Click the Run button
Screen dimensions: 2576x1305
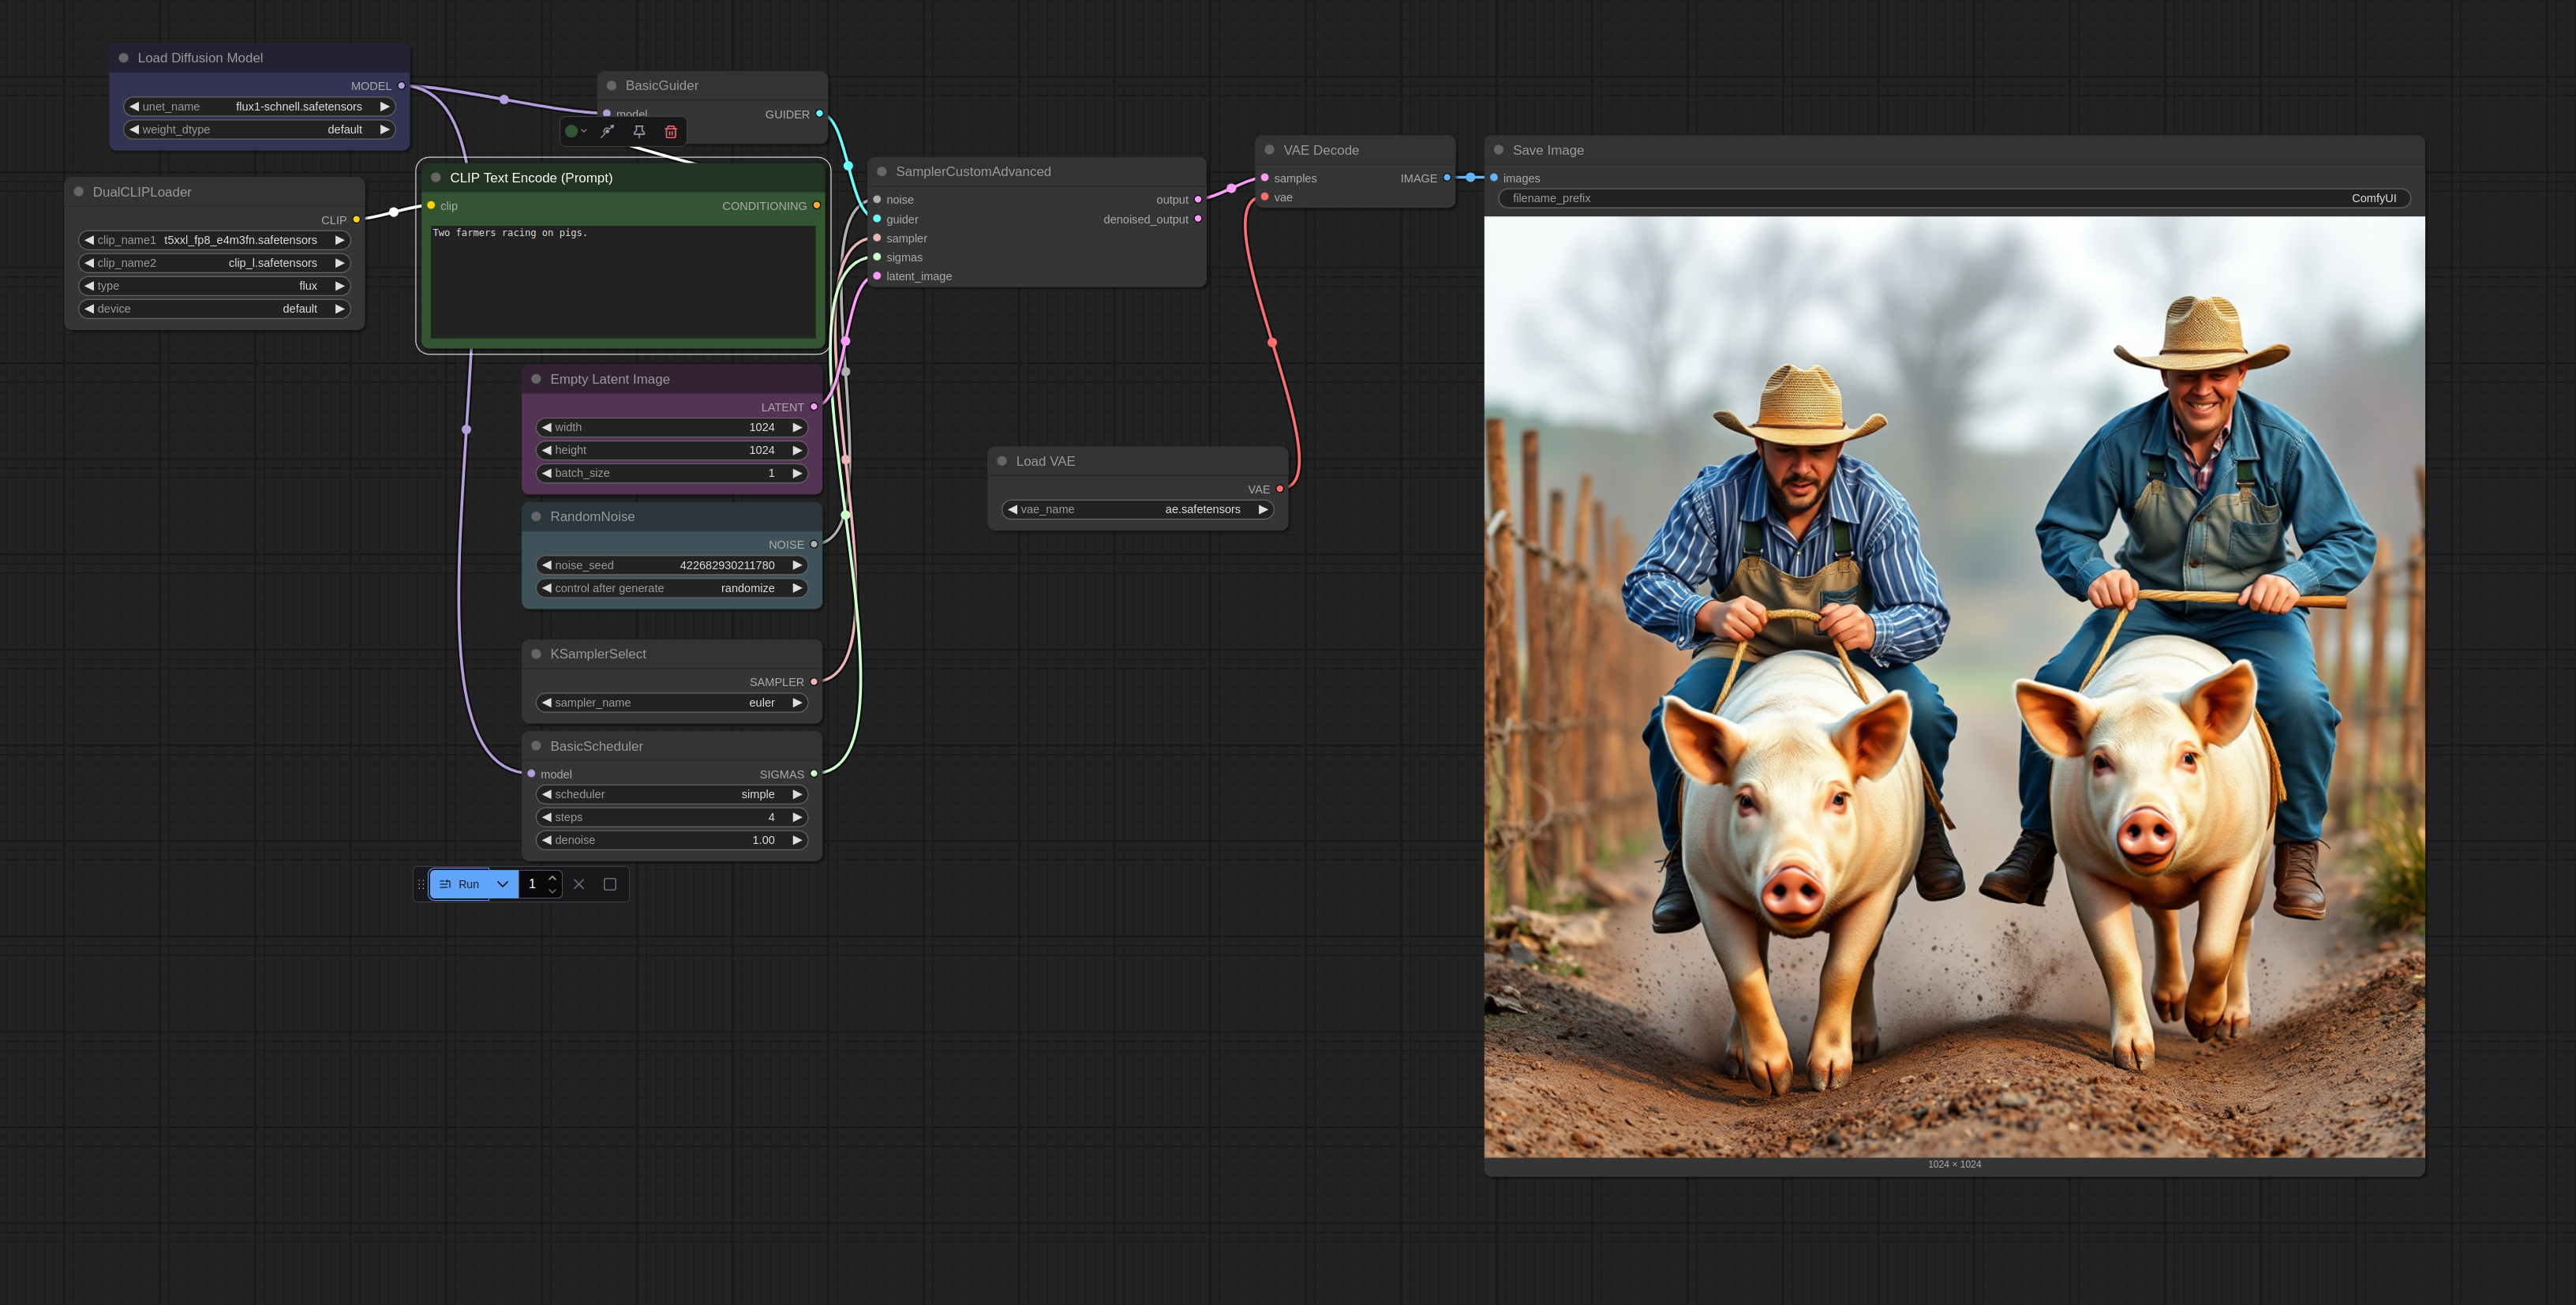click(x=460, y=884)
